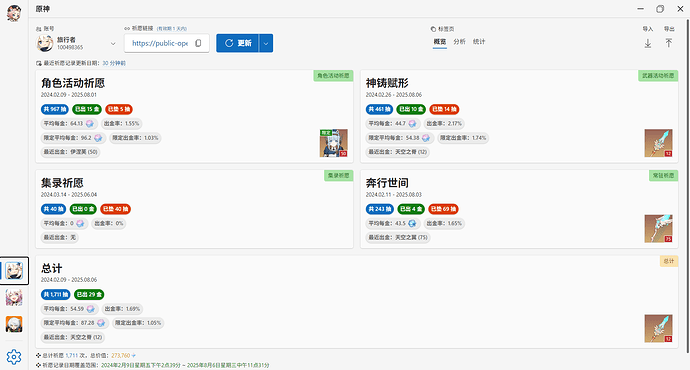Click the 共 40 抽 badge

(x=53, y=209)
